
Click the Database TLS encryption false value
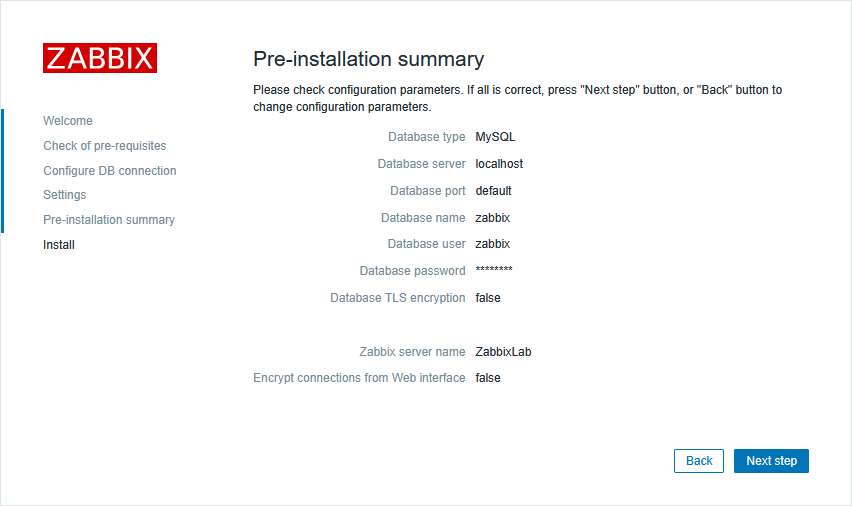tap(488, 298)
